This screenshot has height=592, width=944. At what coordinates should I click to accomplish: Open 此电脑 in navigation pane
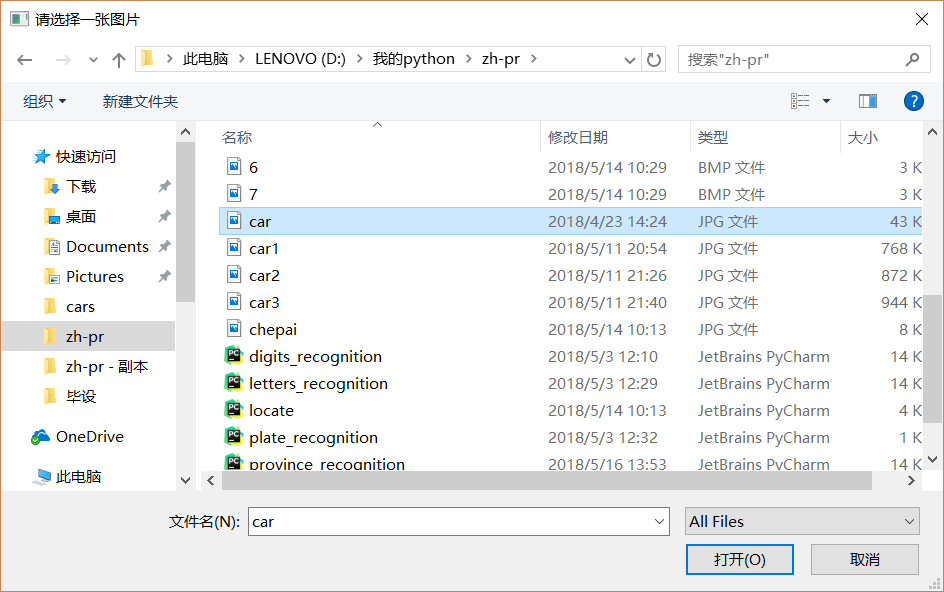(x=78, y=477)
